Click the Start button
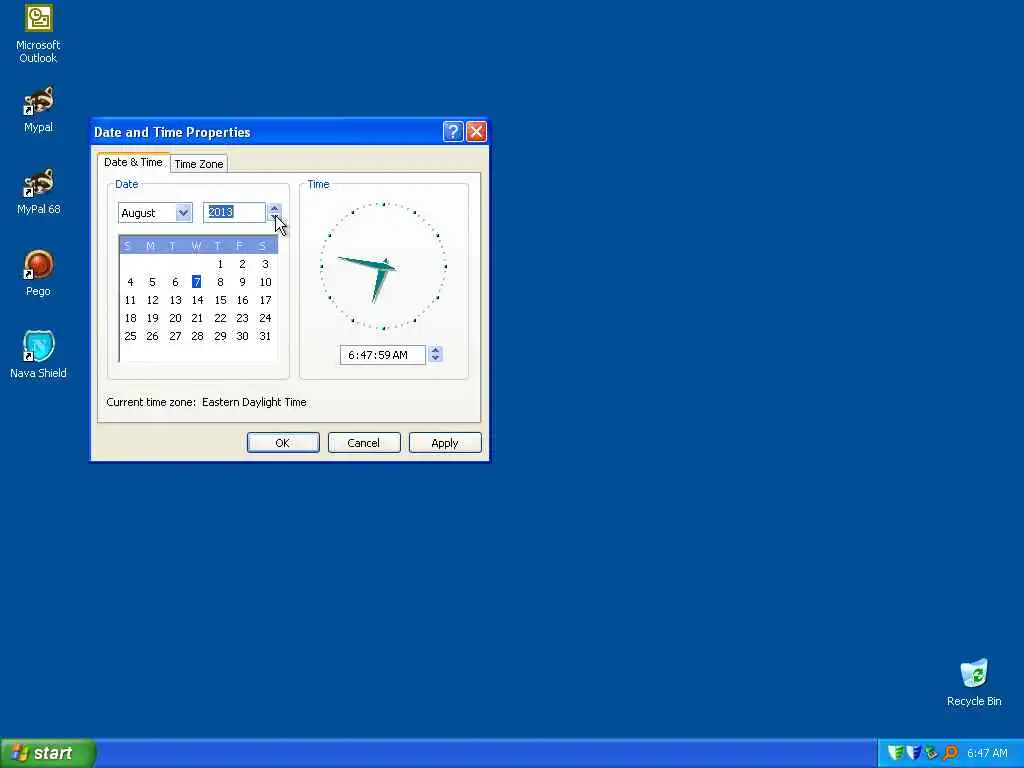Viewport: 1024px width, 768px height. click(x=48, y=753)
